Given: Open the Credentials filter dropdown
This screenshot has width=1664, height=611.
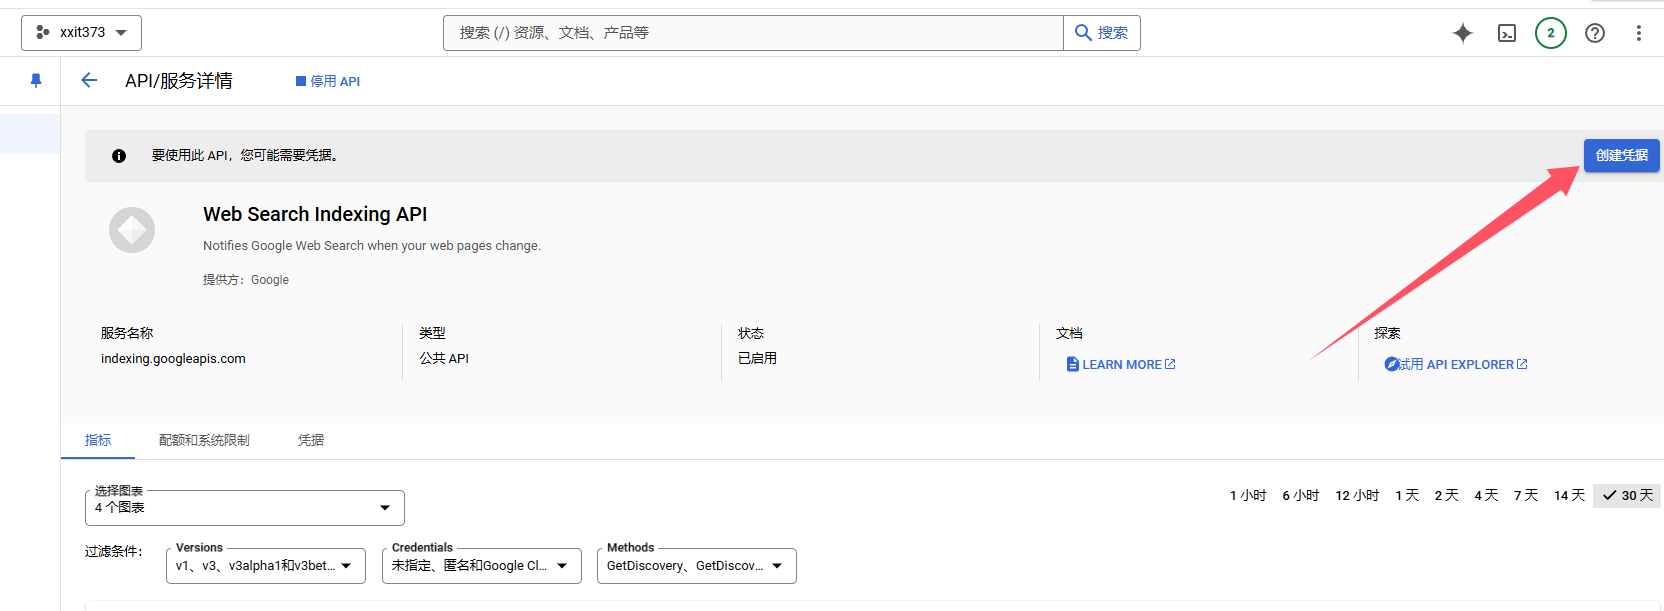Looking at the screenshot, I should pos(482,566).
